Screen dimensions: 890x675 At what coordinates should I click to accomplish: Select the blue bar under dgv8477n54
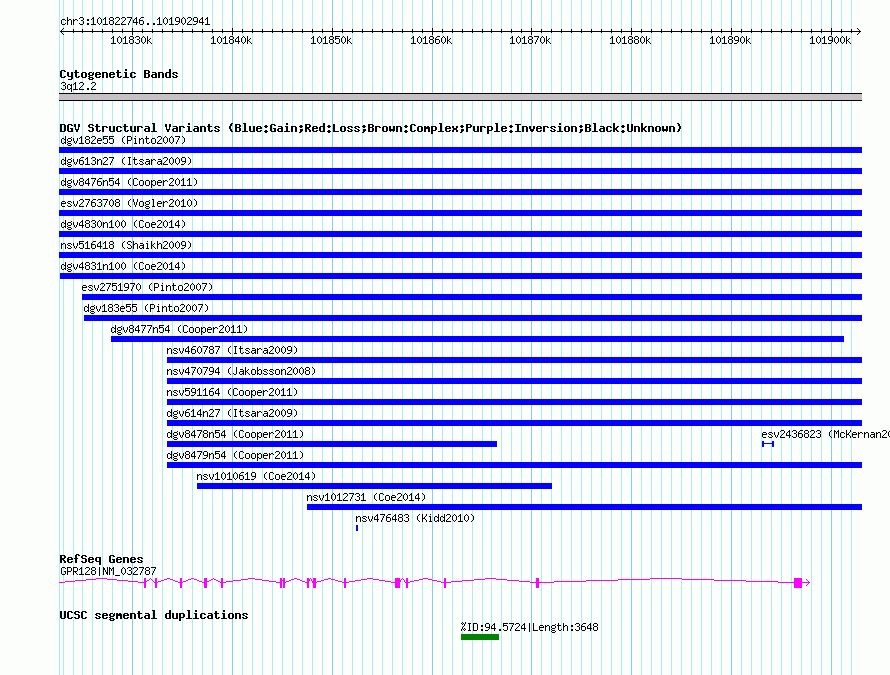pyautogui.click(x=477, y=339)
